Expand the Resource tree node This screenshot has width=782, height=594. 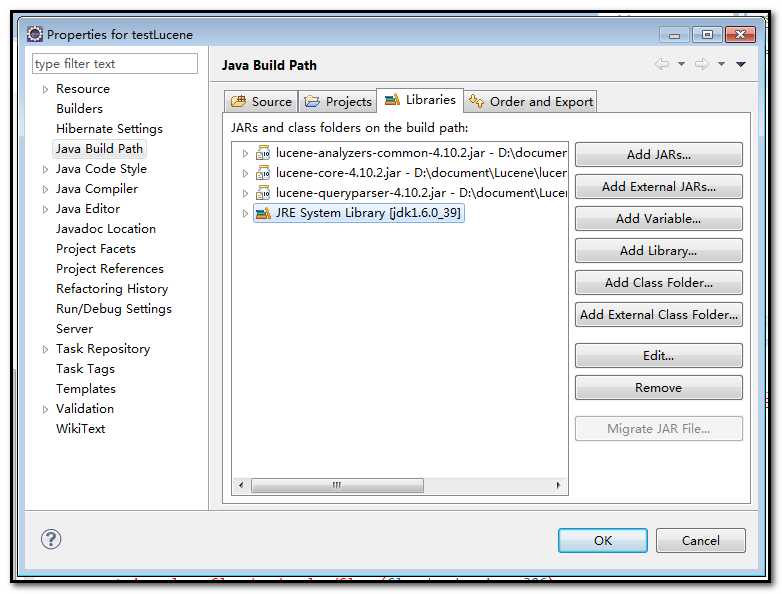[x=45, y=89]
